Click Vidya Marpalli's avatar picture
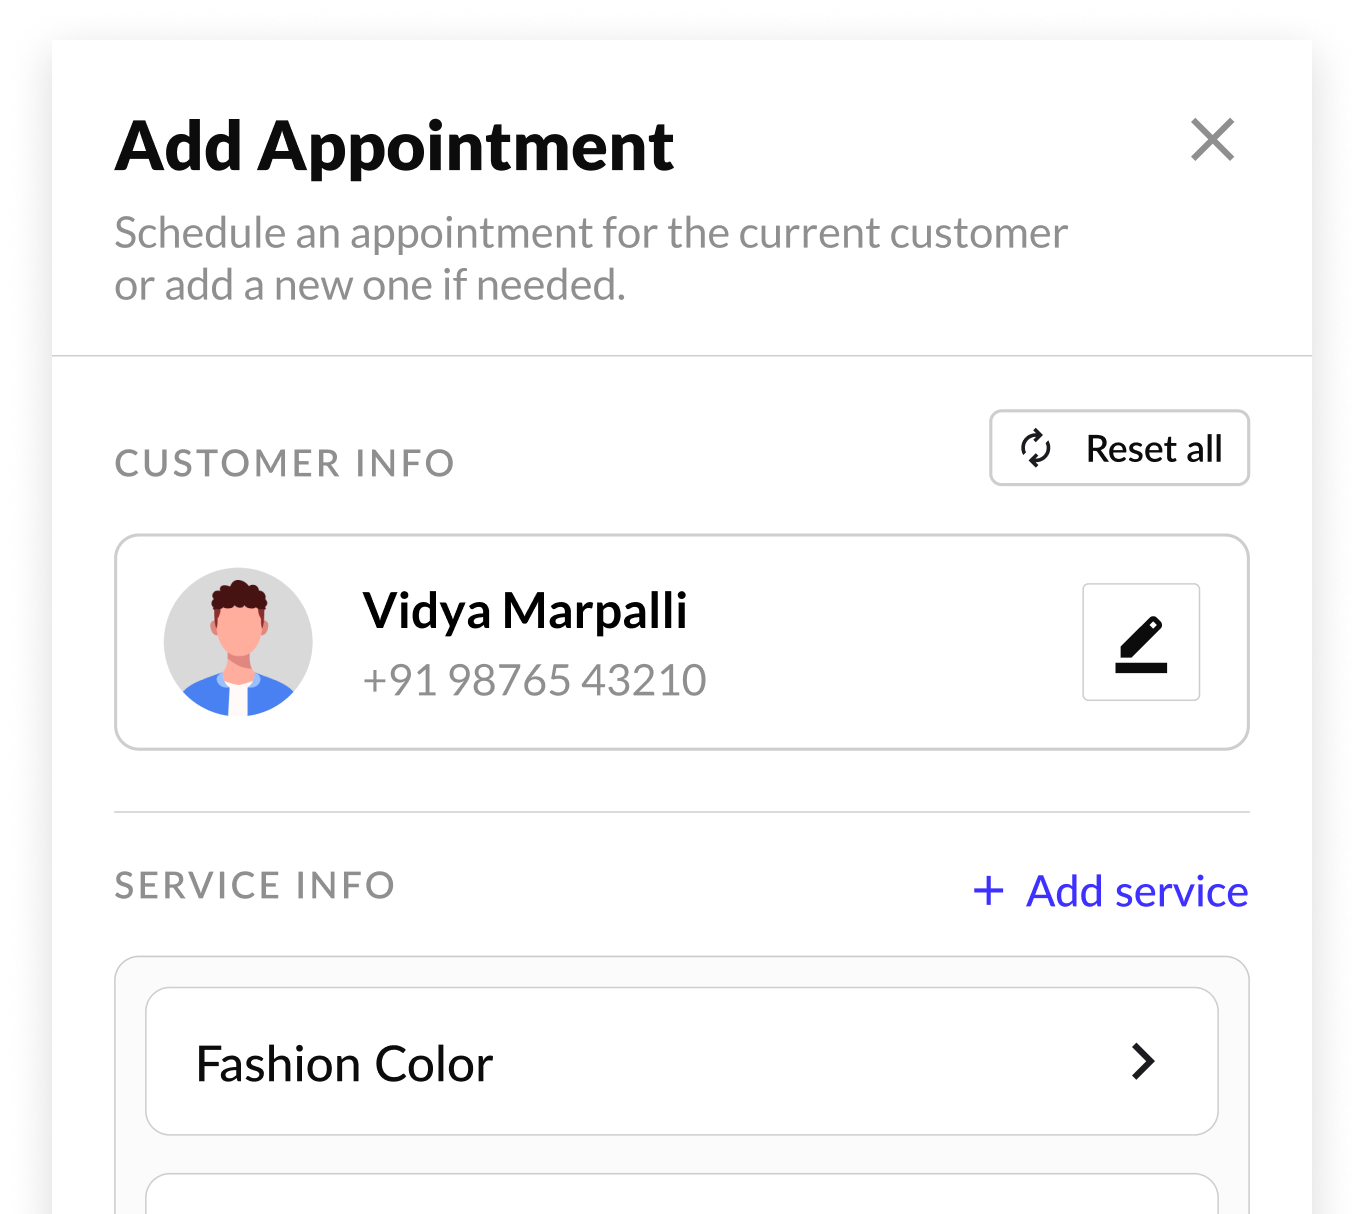This screenshot has width=1360, height=1214. click(x=238, y=641)
